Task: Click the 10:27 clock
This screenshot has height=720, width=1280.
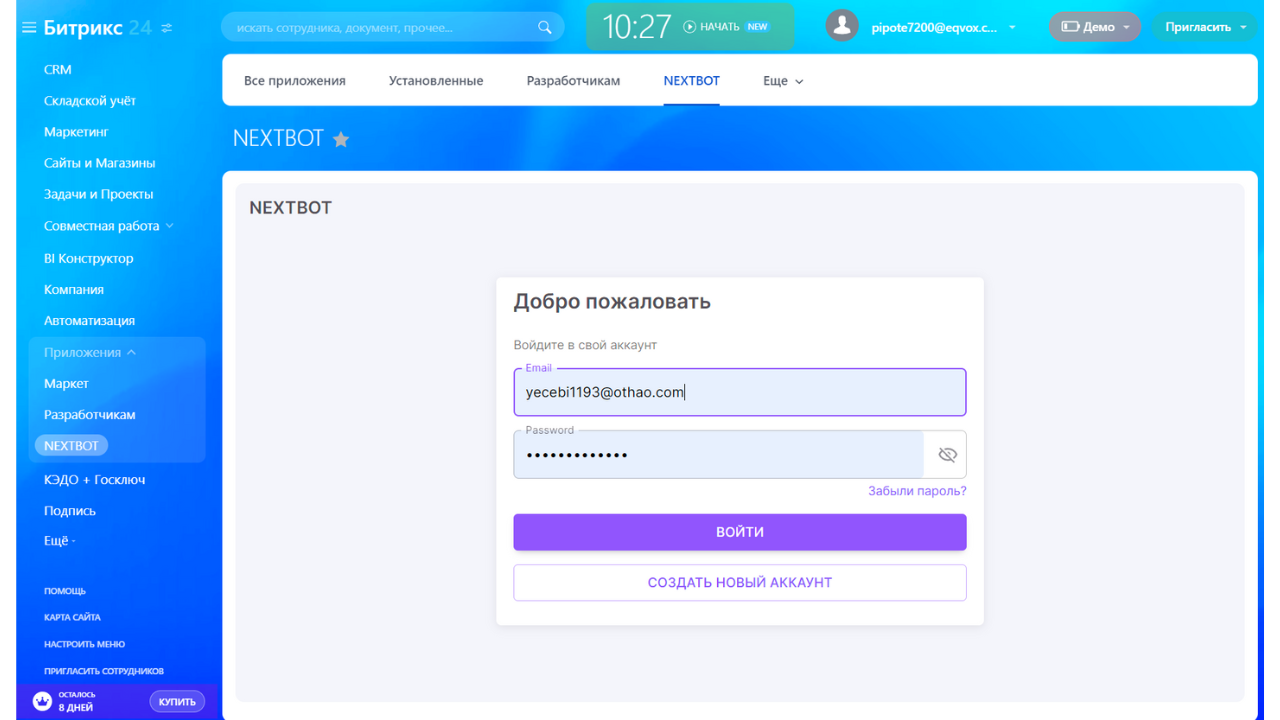Action: [637, 27]
